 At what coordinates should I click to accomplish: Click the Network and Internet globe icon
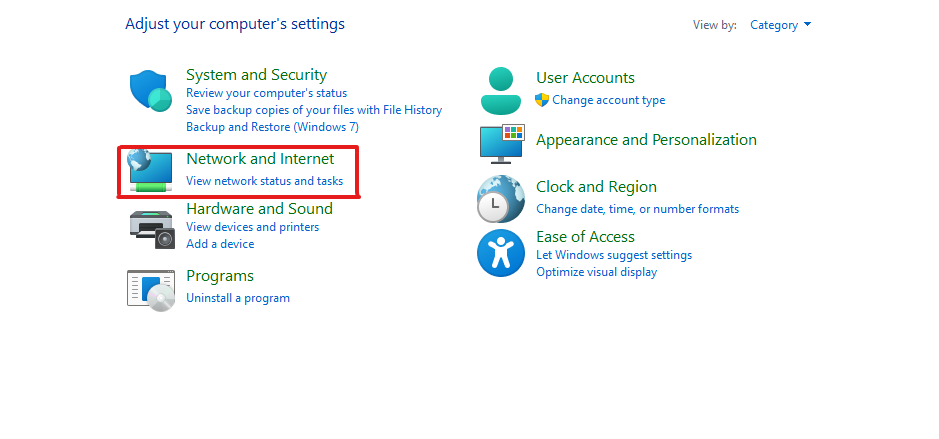(x=152, y=172)
